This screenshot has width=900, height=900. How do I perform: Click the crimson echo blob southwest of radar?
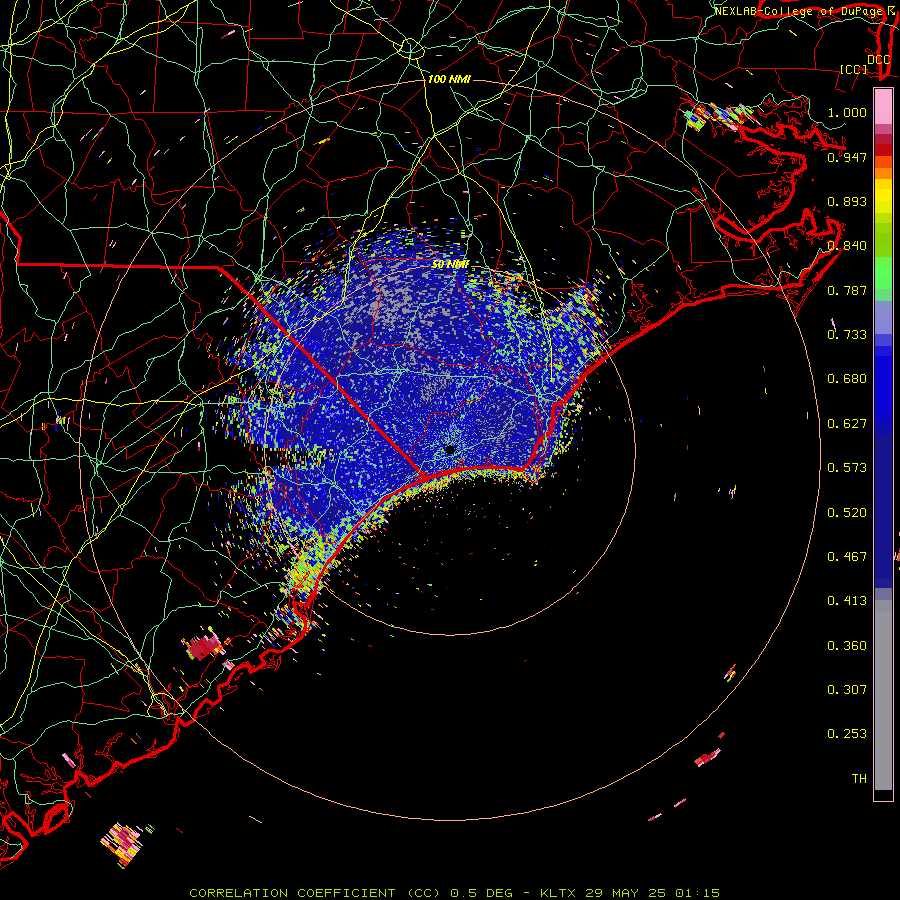[202, 647]
